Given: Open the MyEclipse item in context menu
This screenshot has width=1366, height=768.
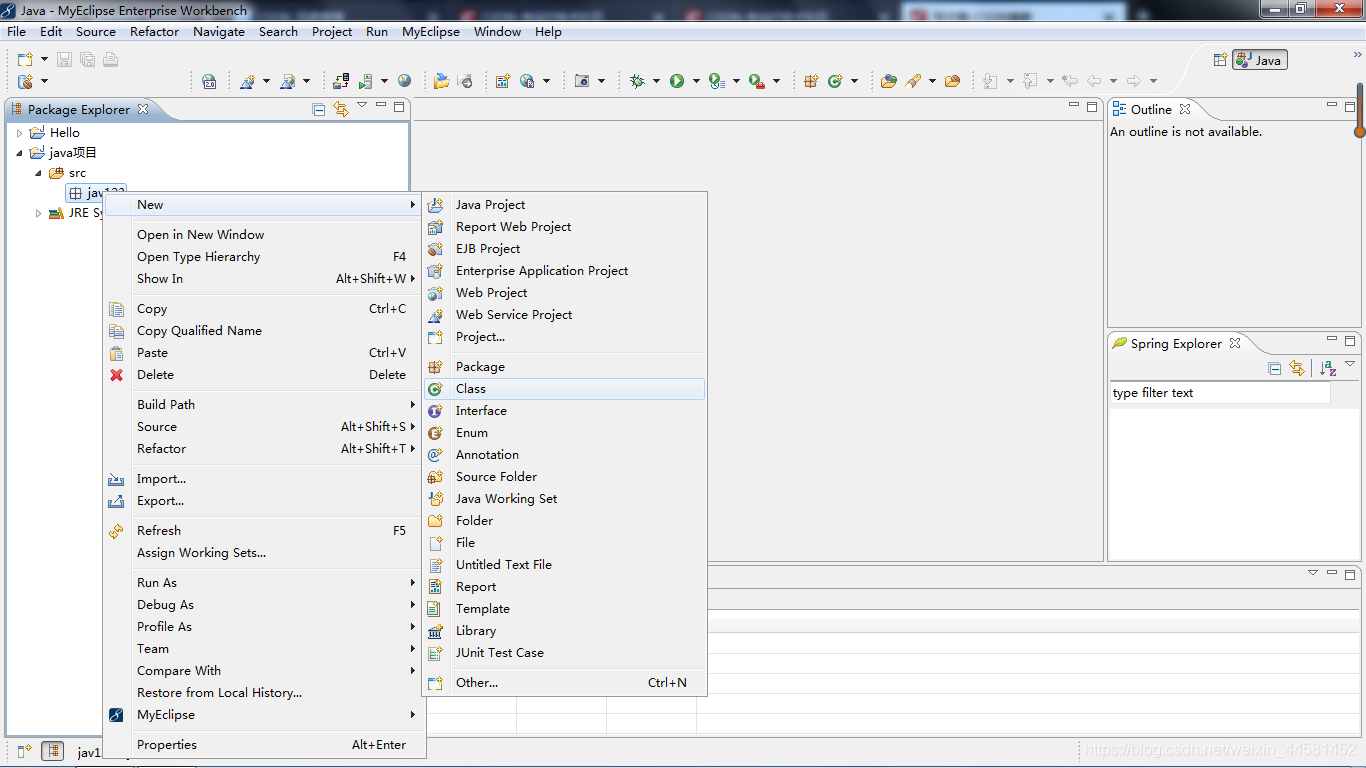Looking at the screenshot, I should pyautogui.click(x=264, y=715).
